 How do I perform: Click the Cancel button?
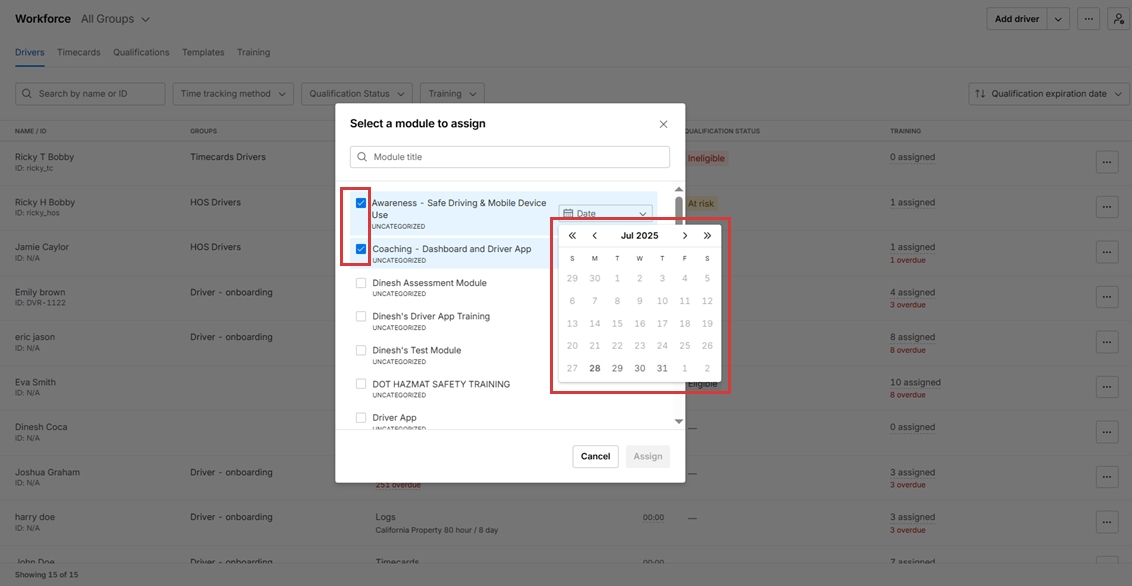pyautogui.click(x=595, y=456)
